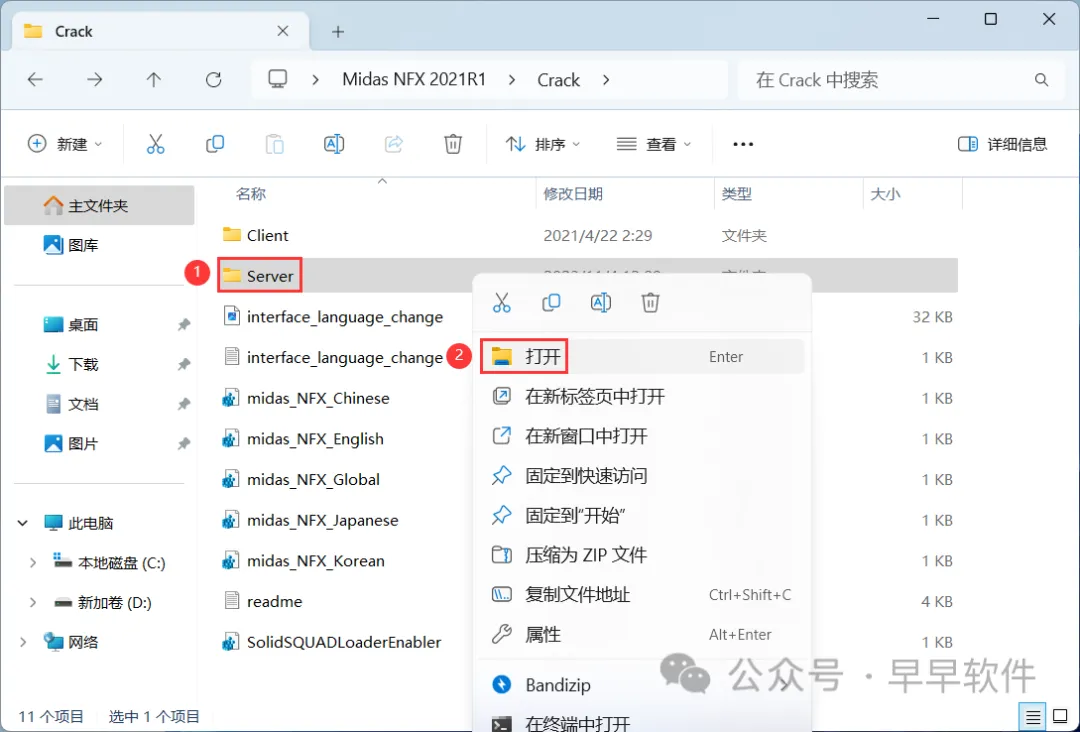Click the Share icon in toolbar

[393, 144]
